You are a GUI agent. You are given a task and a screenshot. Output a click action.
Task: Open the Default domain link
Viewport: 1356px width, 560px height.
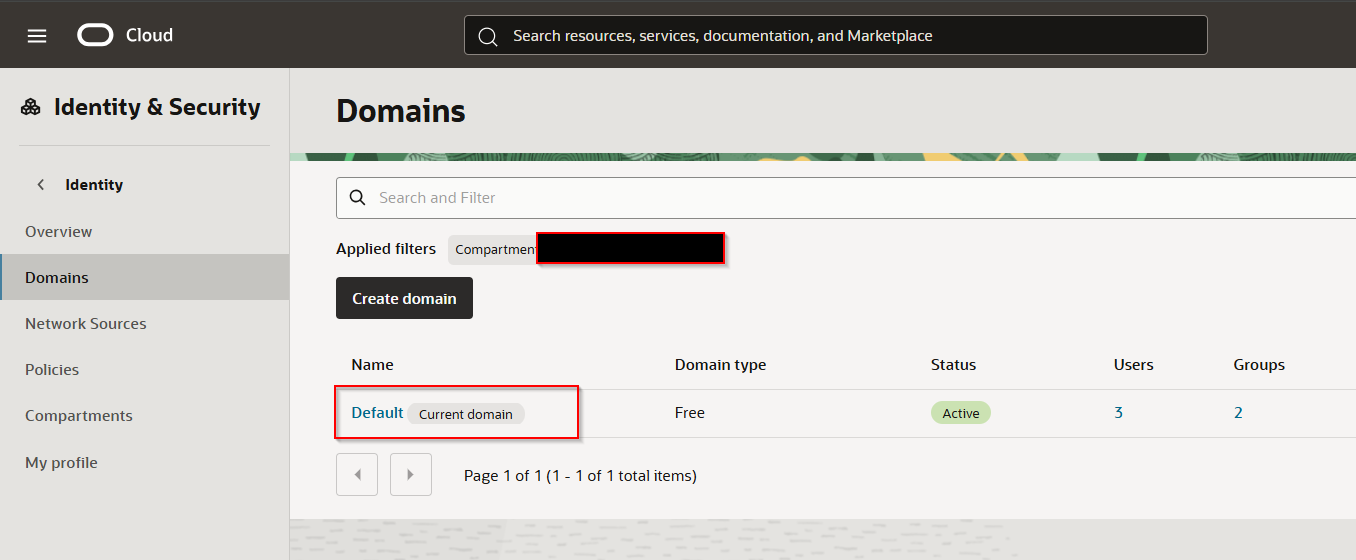[377, 413]
